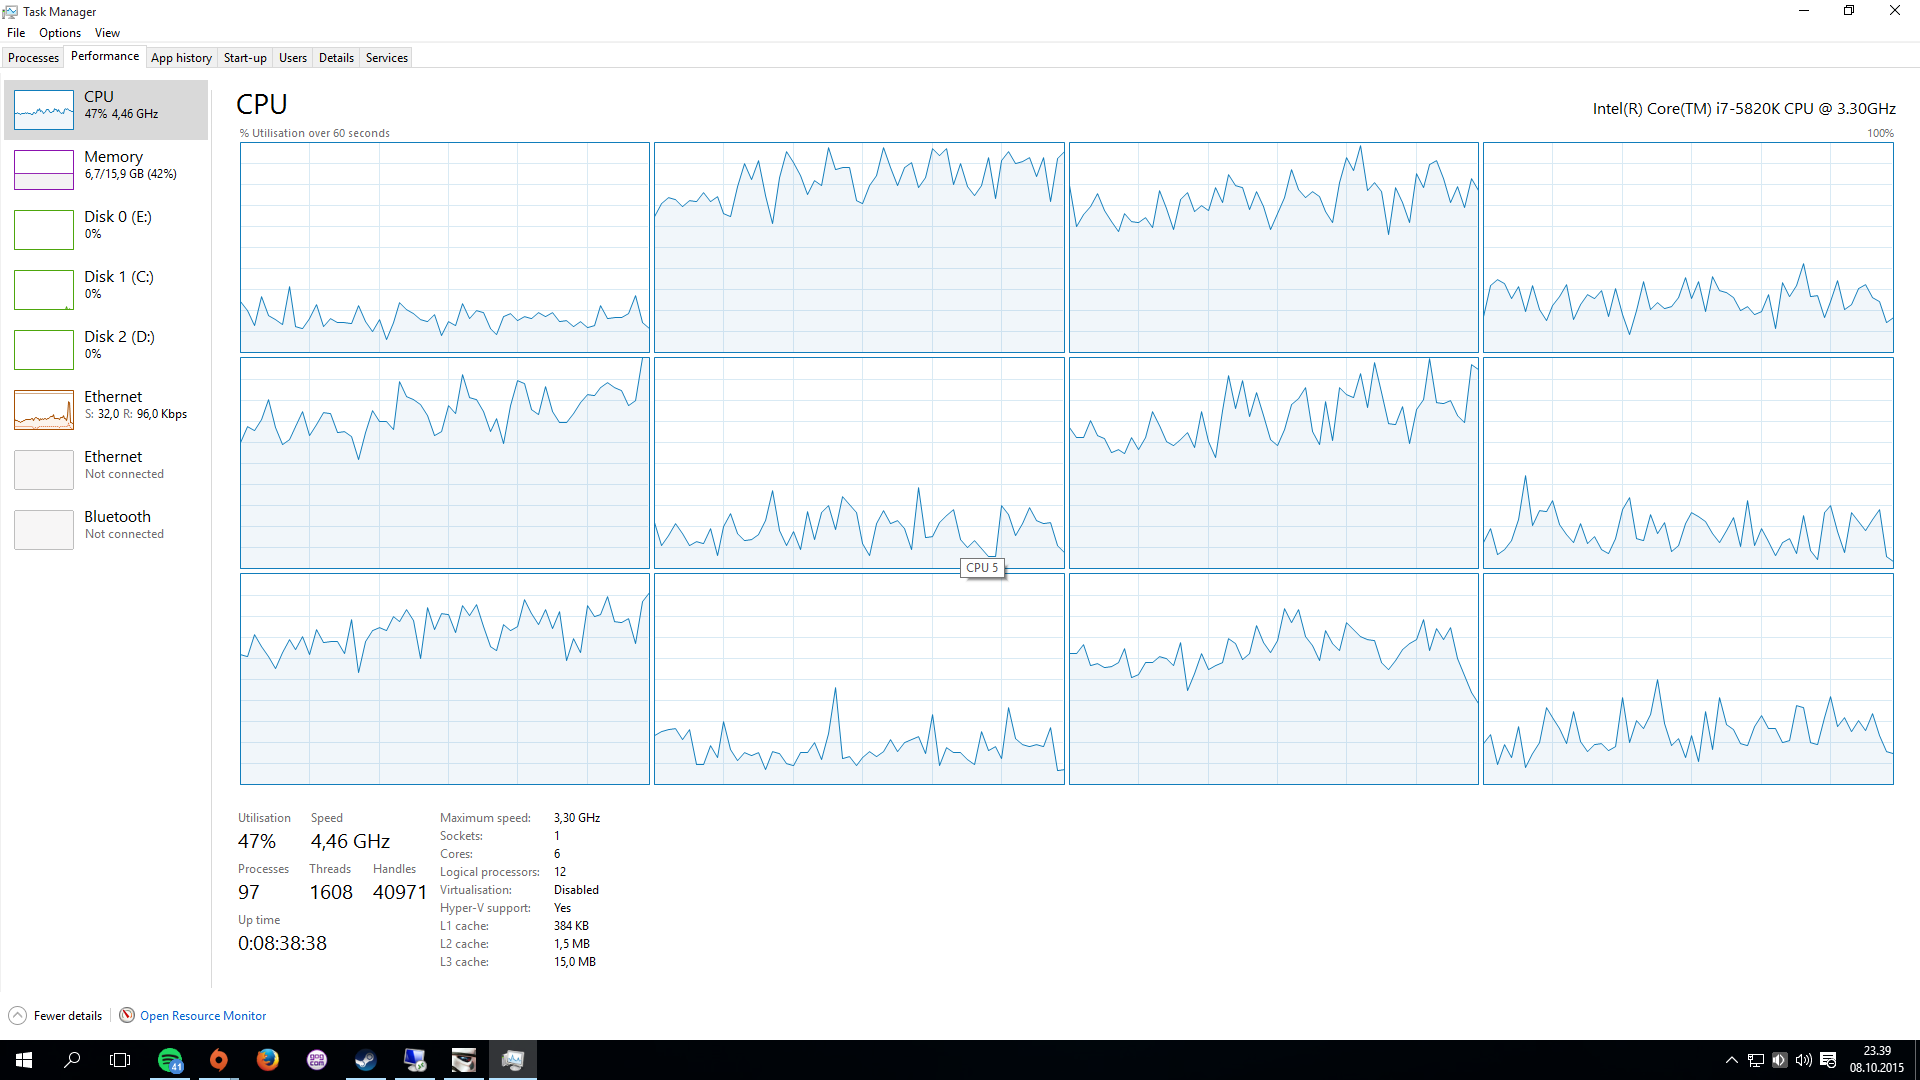Open Task View from the taskbar
This screenshot has width=1920, height=1080.
120,1060
